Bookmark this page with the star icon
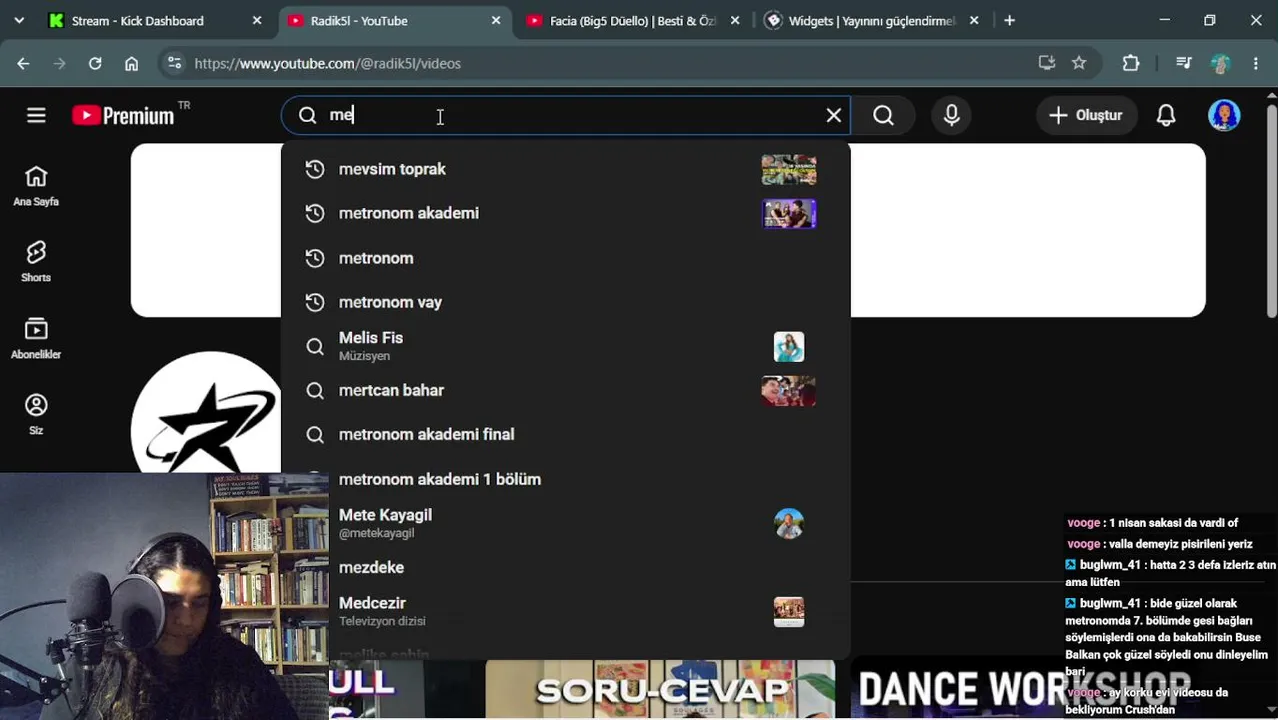The image size is (1278, 720). pyautogui.click(x=1079, y=63)
